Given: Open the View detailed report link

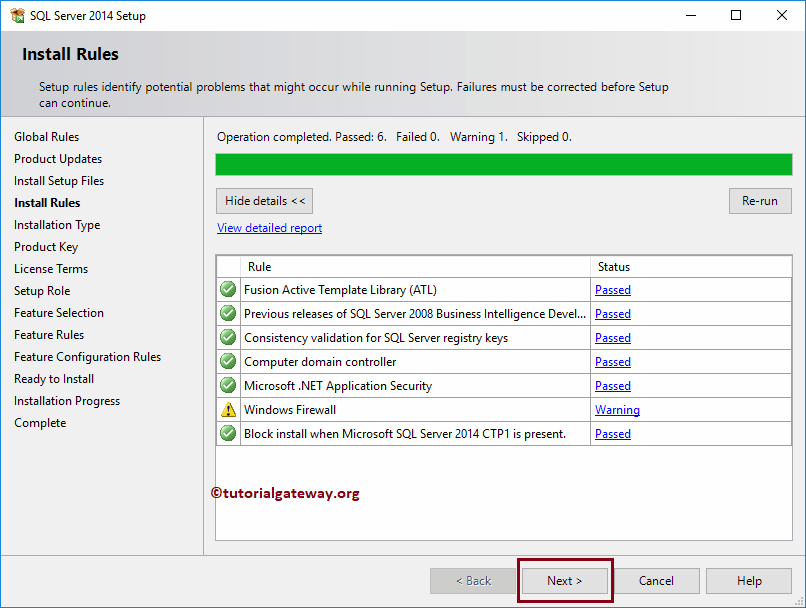Looking at the screenshot, I should 269,228.
